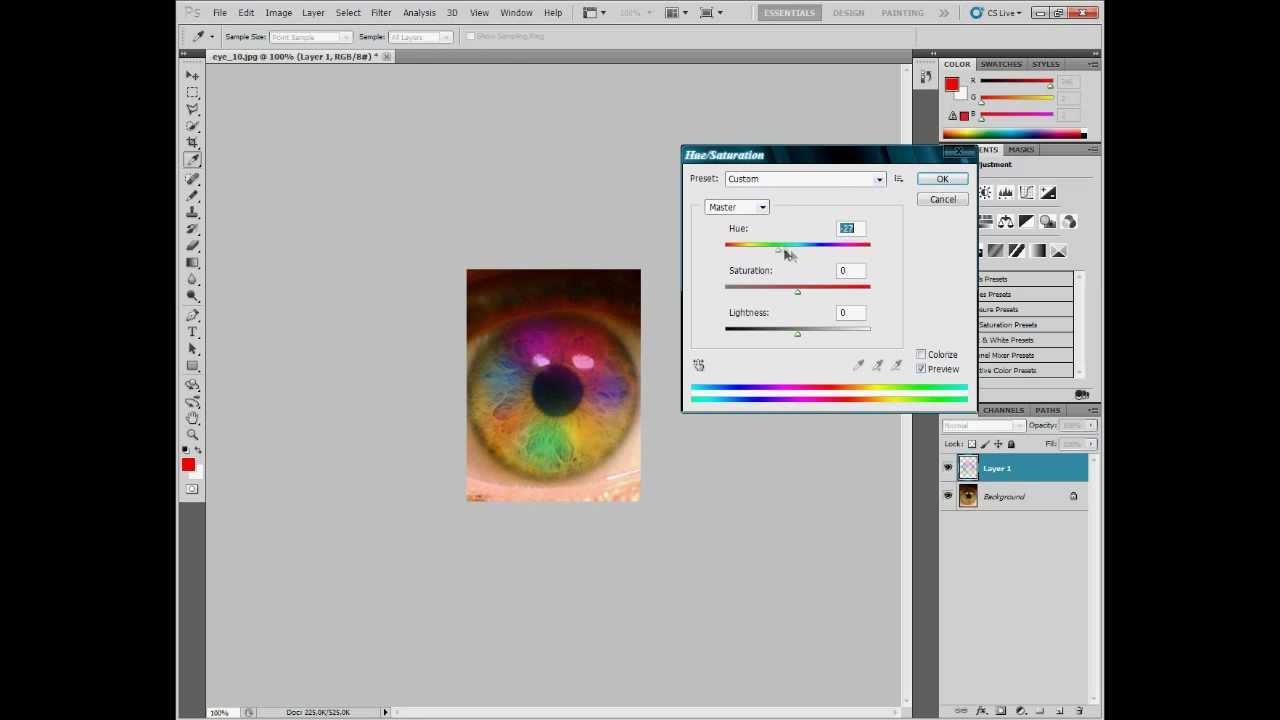1280x720 pixels.
Task: Click the Color Balance adjustment icon
Action: coord(1005,222)
